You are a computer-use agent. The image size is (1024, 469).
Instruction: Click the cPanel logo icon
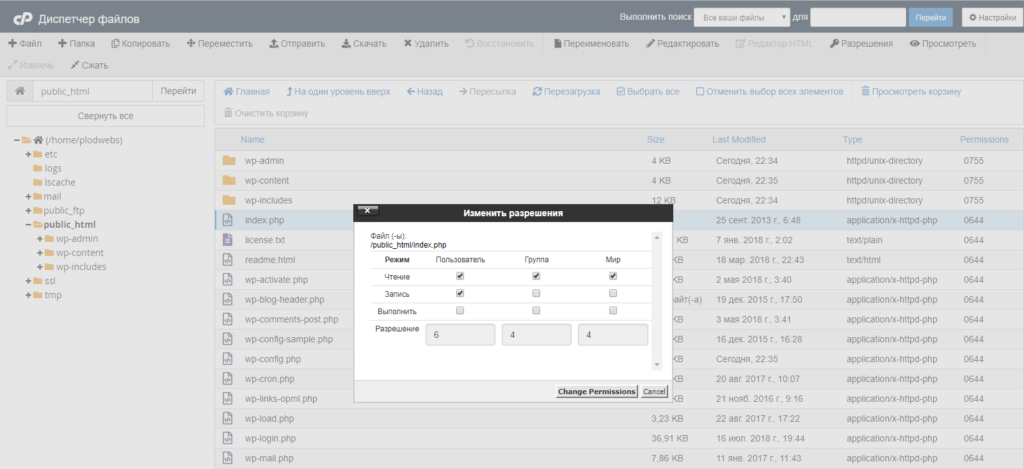[23, 19]
